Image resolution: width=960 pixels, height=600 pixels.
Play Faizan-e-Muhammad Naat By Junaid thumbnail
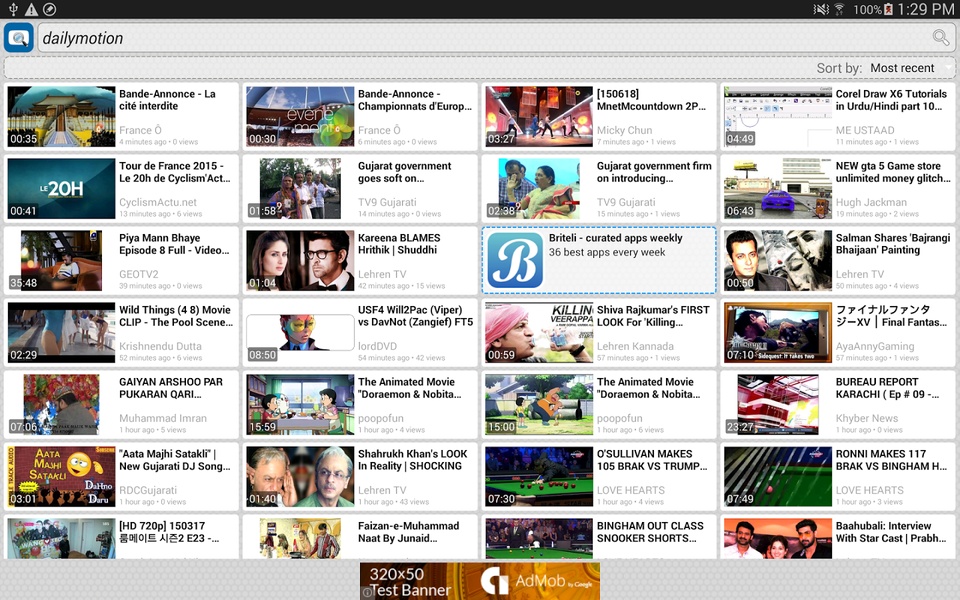pos(300,538)
